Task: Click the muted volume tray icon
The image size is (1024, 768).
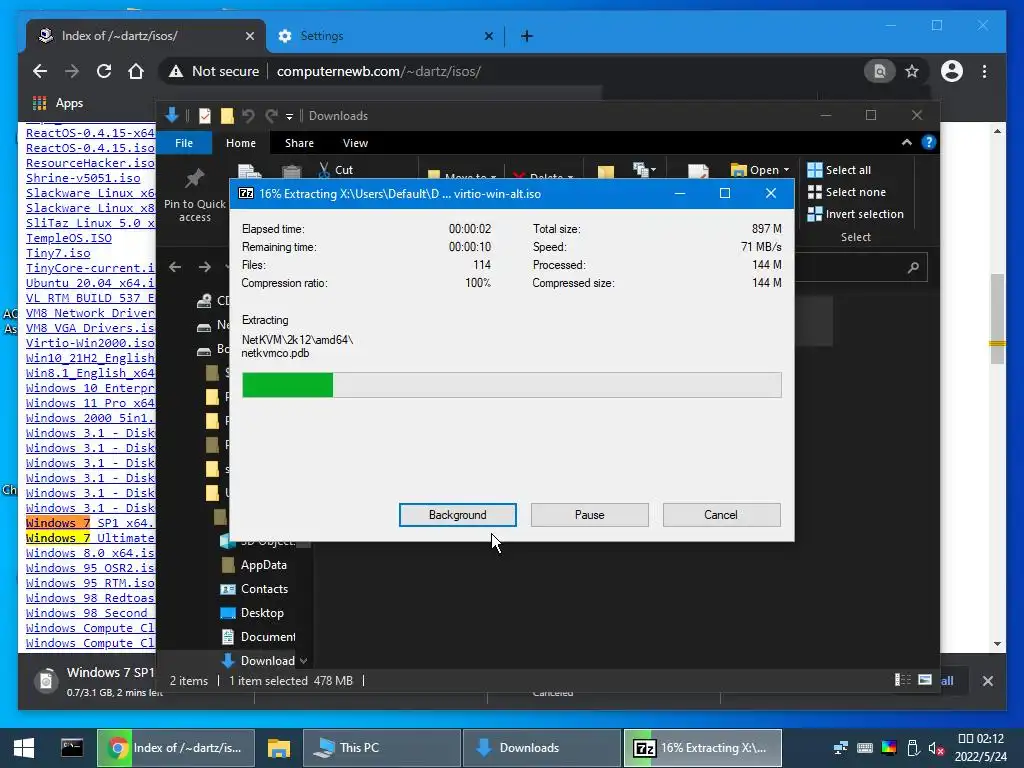Action: pos(936,748)
